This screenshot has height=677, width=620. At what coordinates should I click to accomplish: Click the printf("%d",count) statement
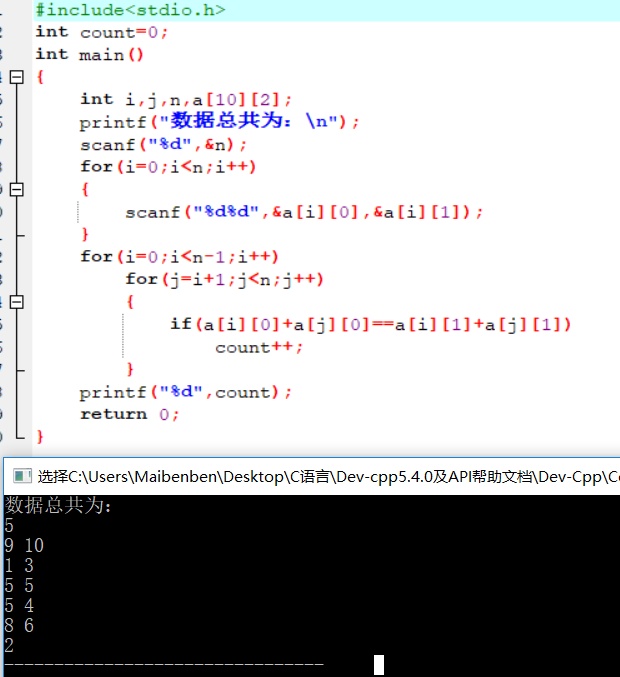tap(186, 392)
